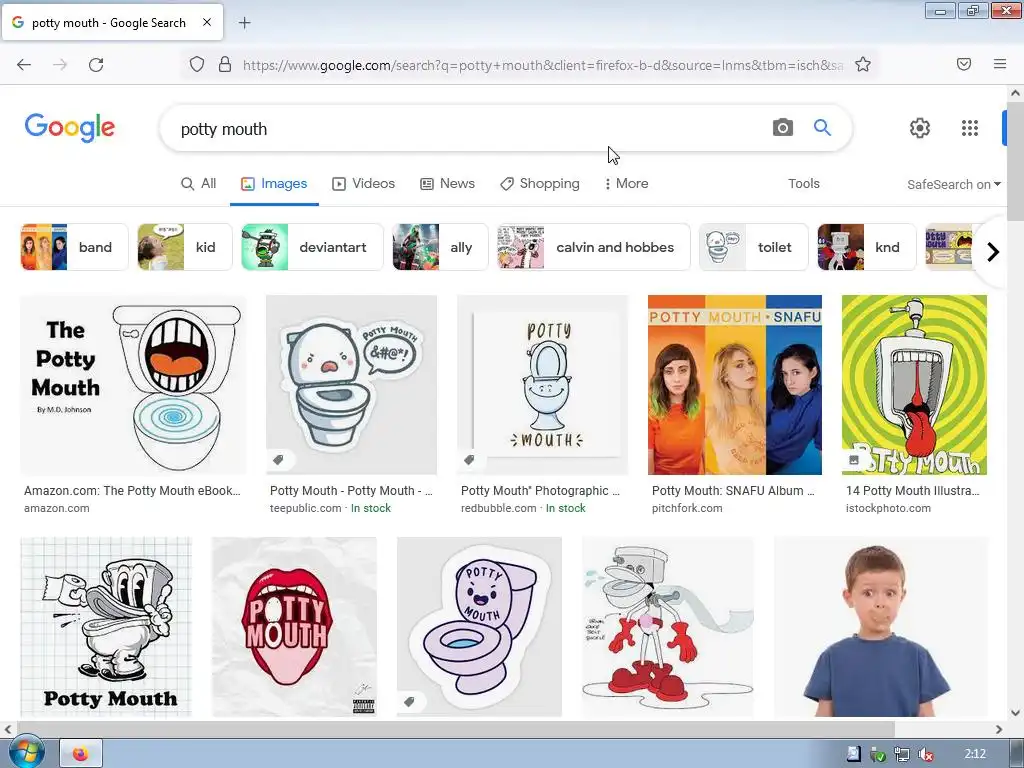Filter results by the kid chip

185,247
